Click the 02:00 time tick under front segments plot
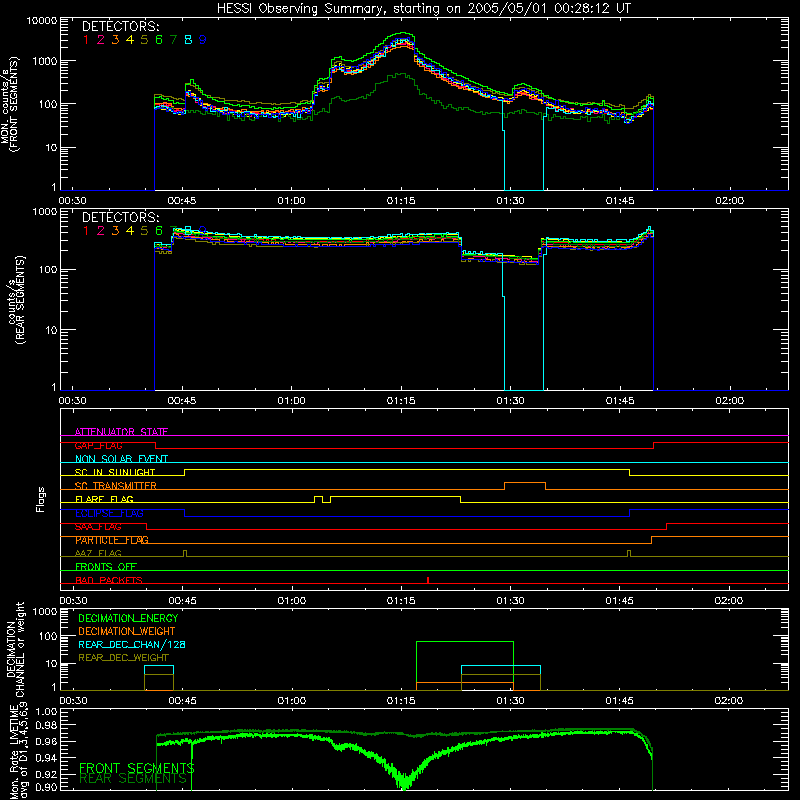Viewport: 800px width, 800px height. pos(730,201)
